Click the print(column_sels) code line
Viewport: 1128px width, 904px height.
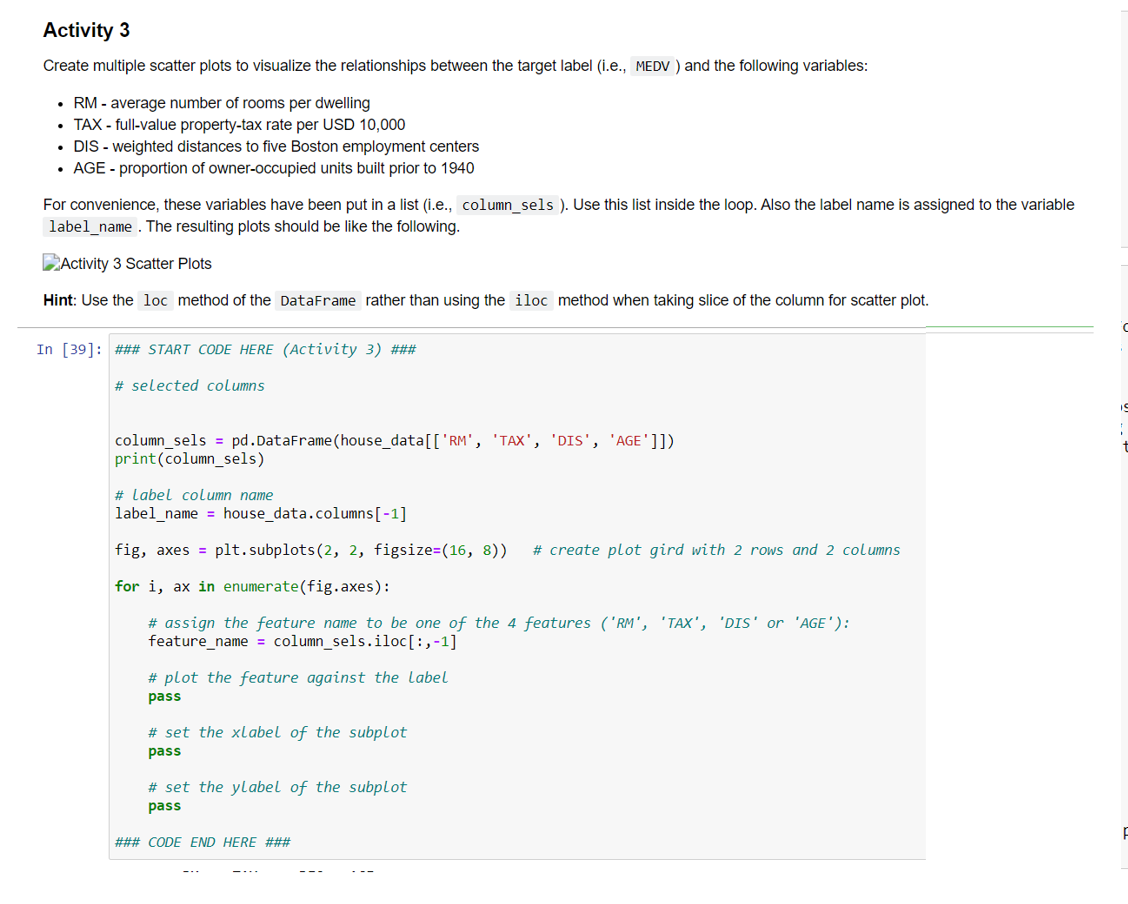pyautogui.click(x=189, y=458)
